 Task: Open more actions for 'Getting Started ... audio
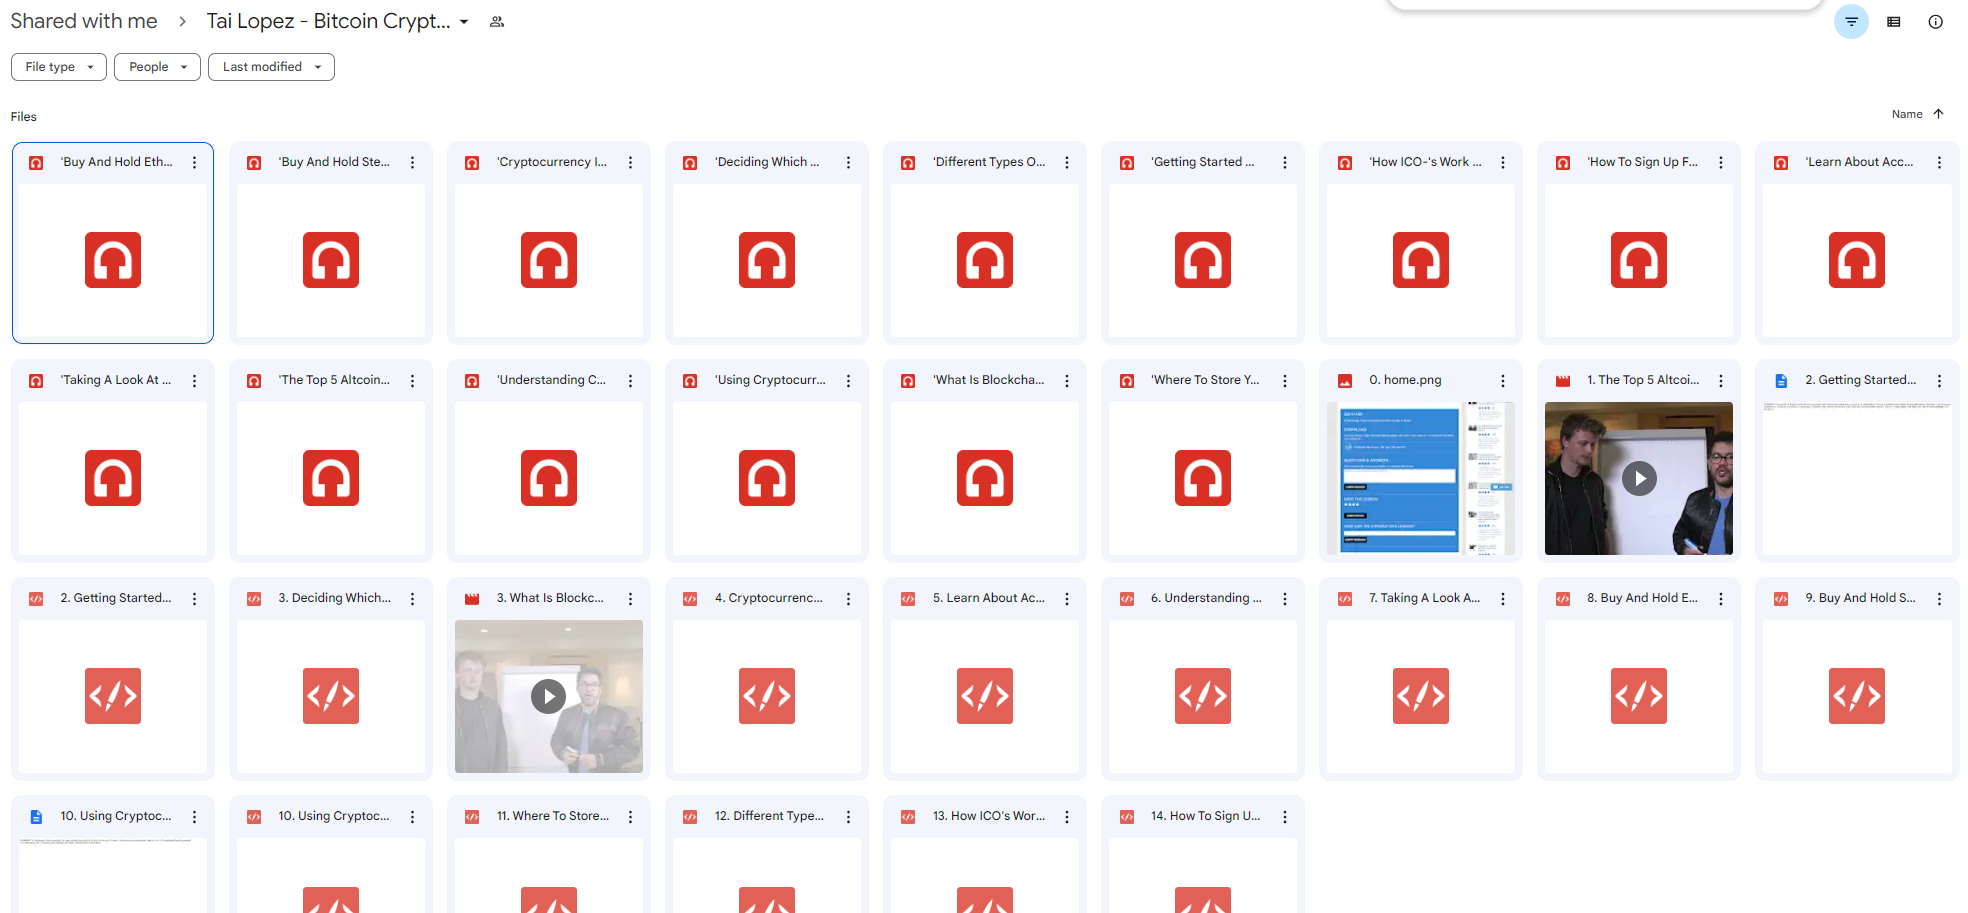coord(1285,162)
